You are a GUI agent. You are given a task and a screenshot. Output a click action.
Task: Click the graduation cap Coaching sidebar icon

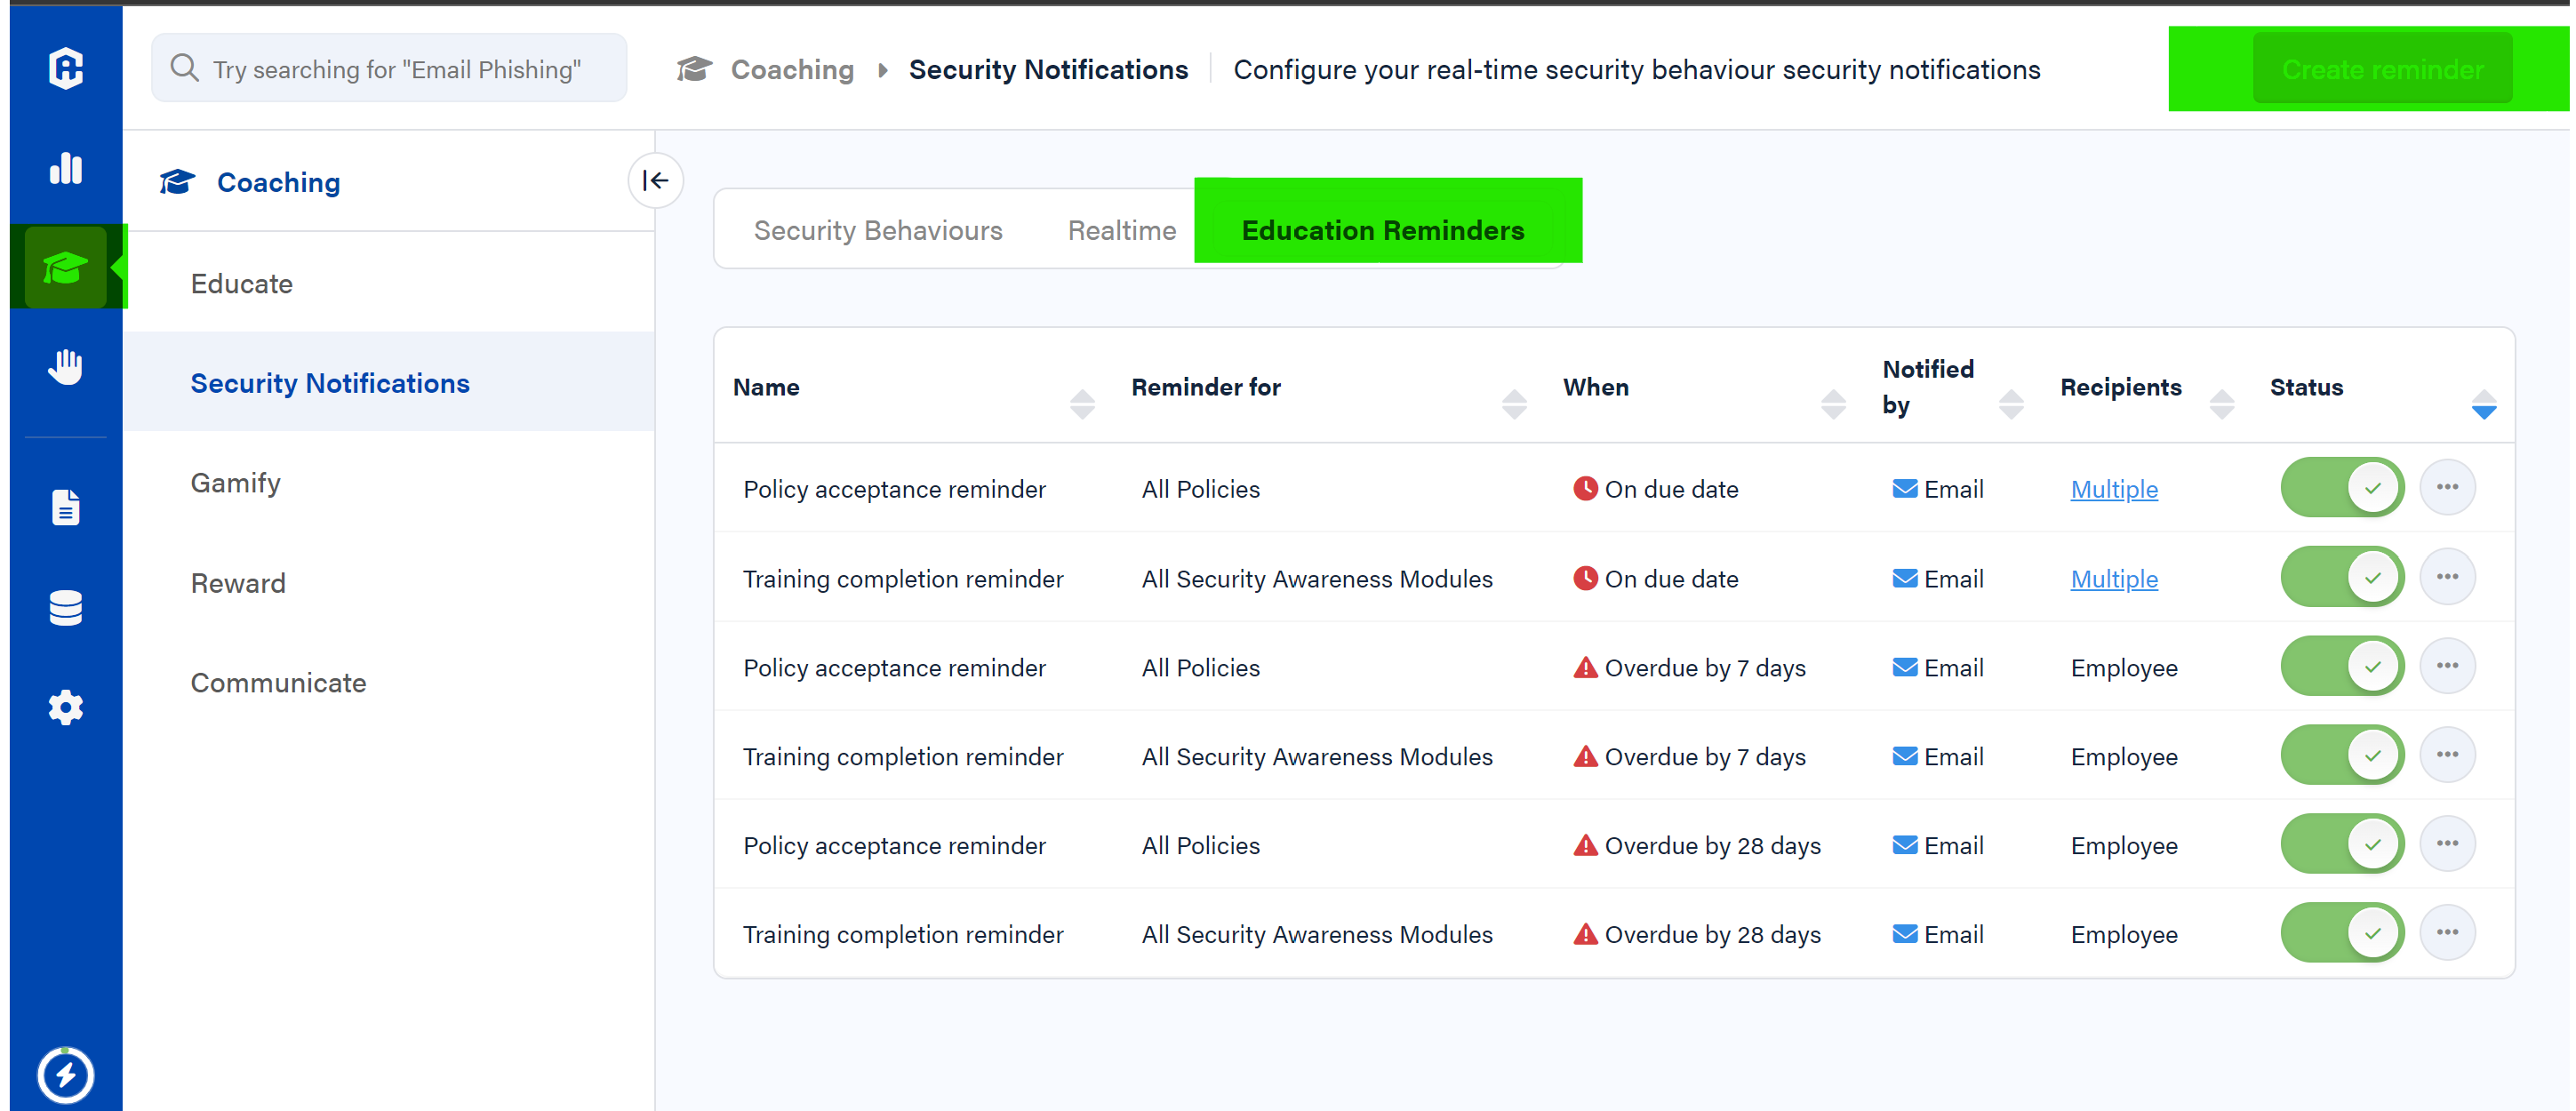[x=65, y=267]
